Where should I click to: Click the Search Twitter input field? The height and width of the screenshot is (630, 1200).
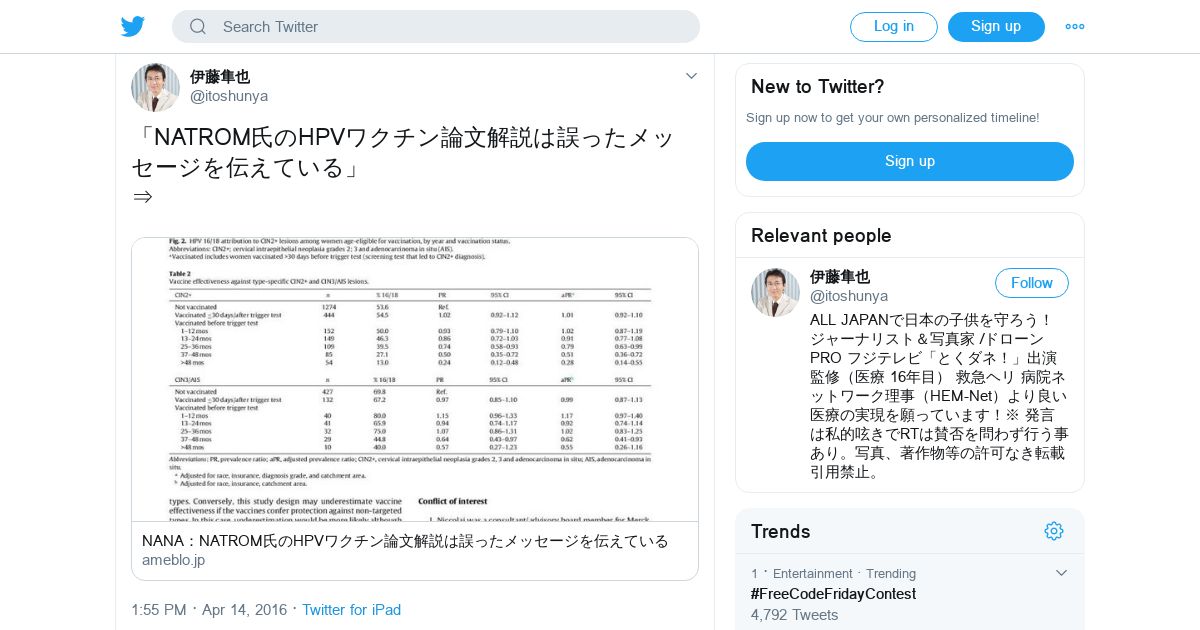click(436, 27)
